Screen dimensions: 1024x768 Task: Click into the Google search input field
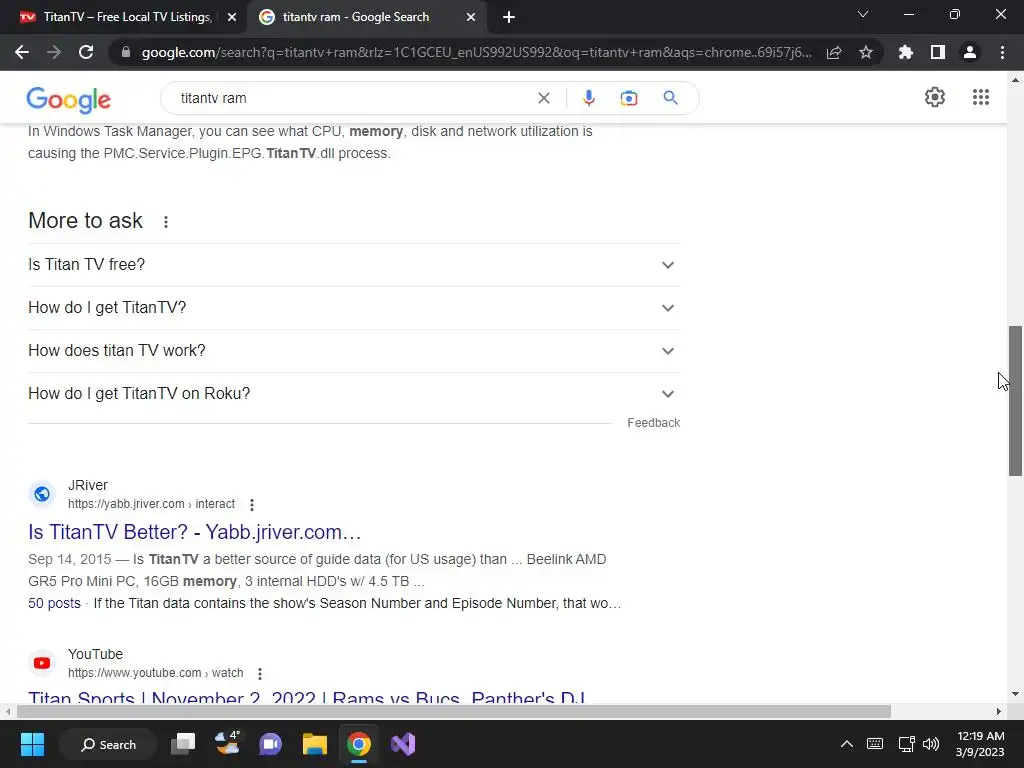pos(353,98)
